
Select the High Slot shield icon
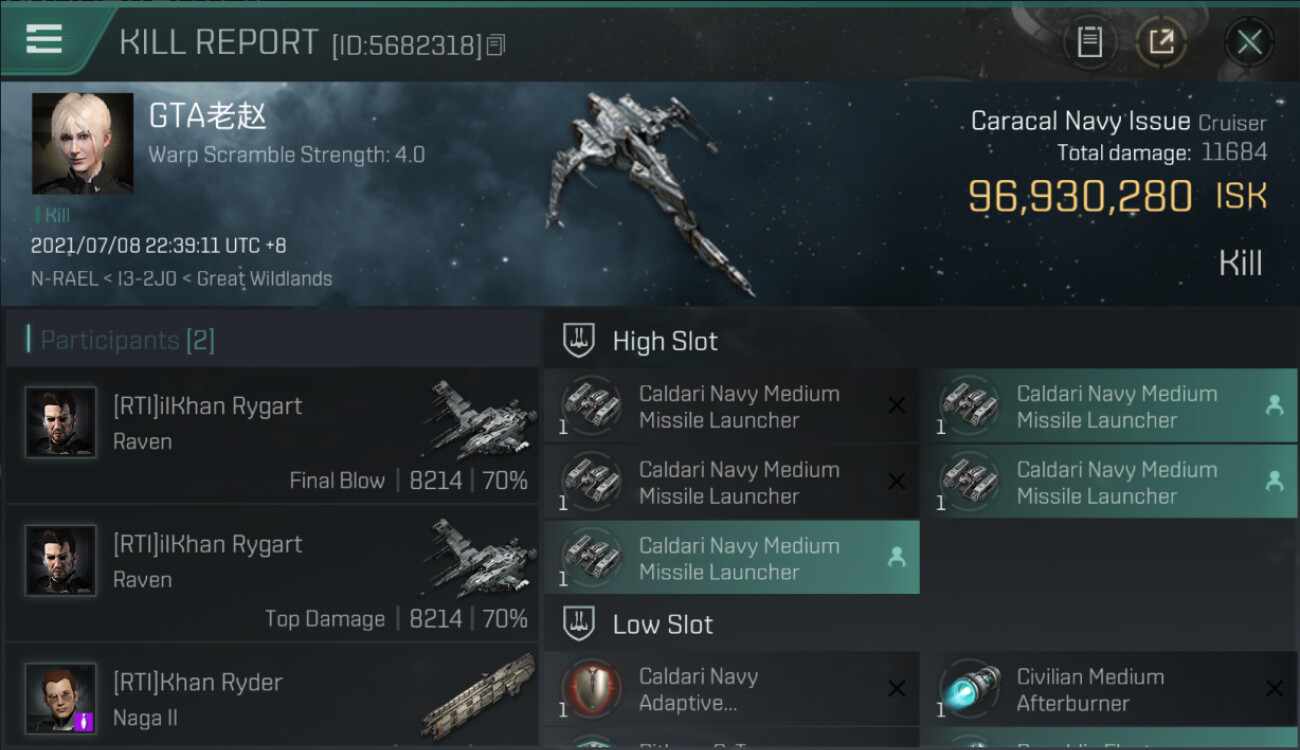point(579,341)
